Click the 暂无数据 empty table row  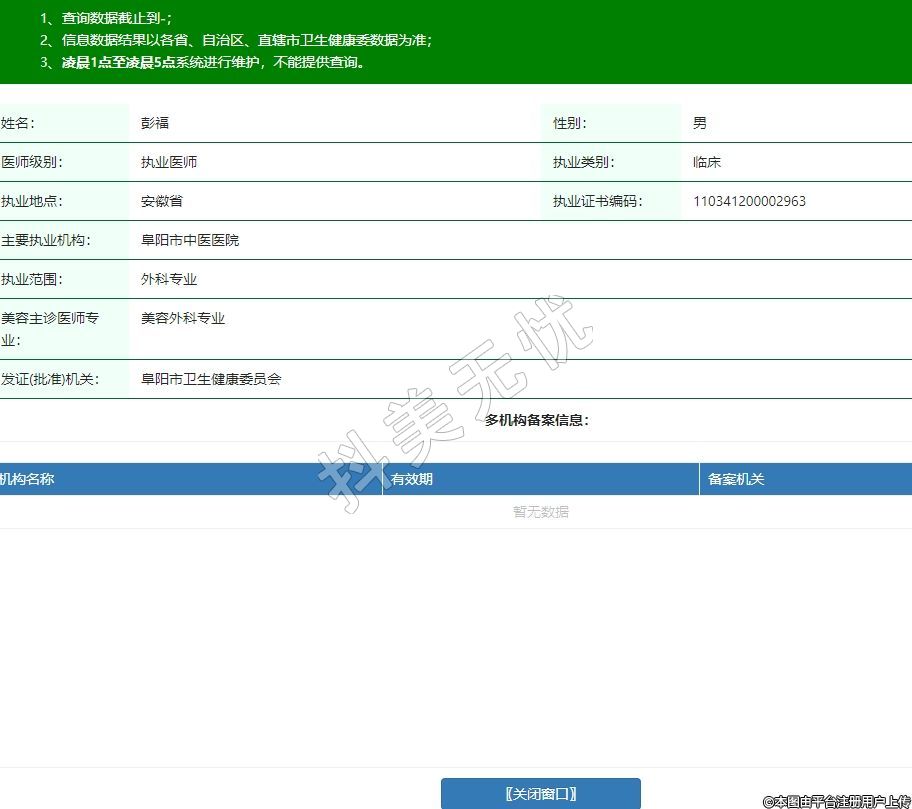pos(540,511)
